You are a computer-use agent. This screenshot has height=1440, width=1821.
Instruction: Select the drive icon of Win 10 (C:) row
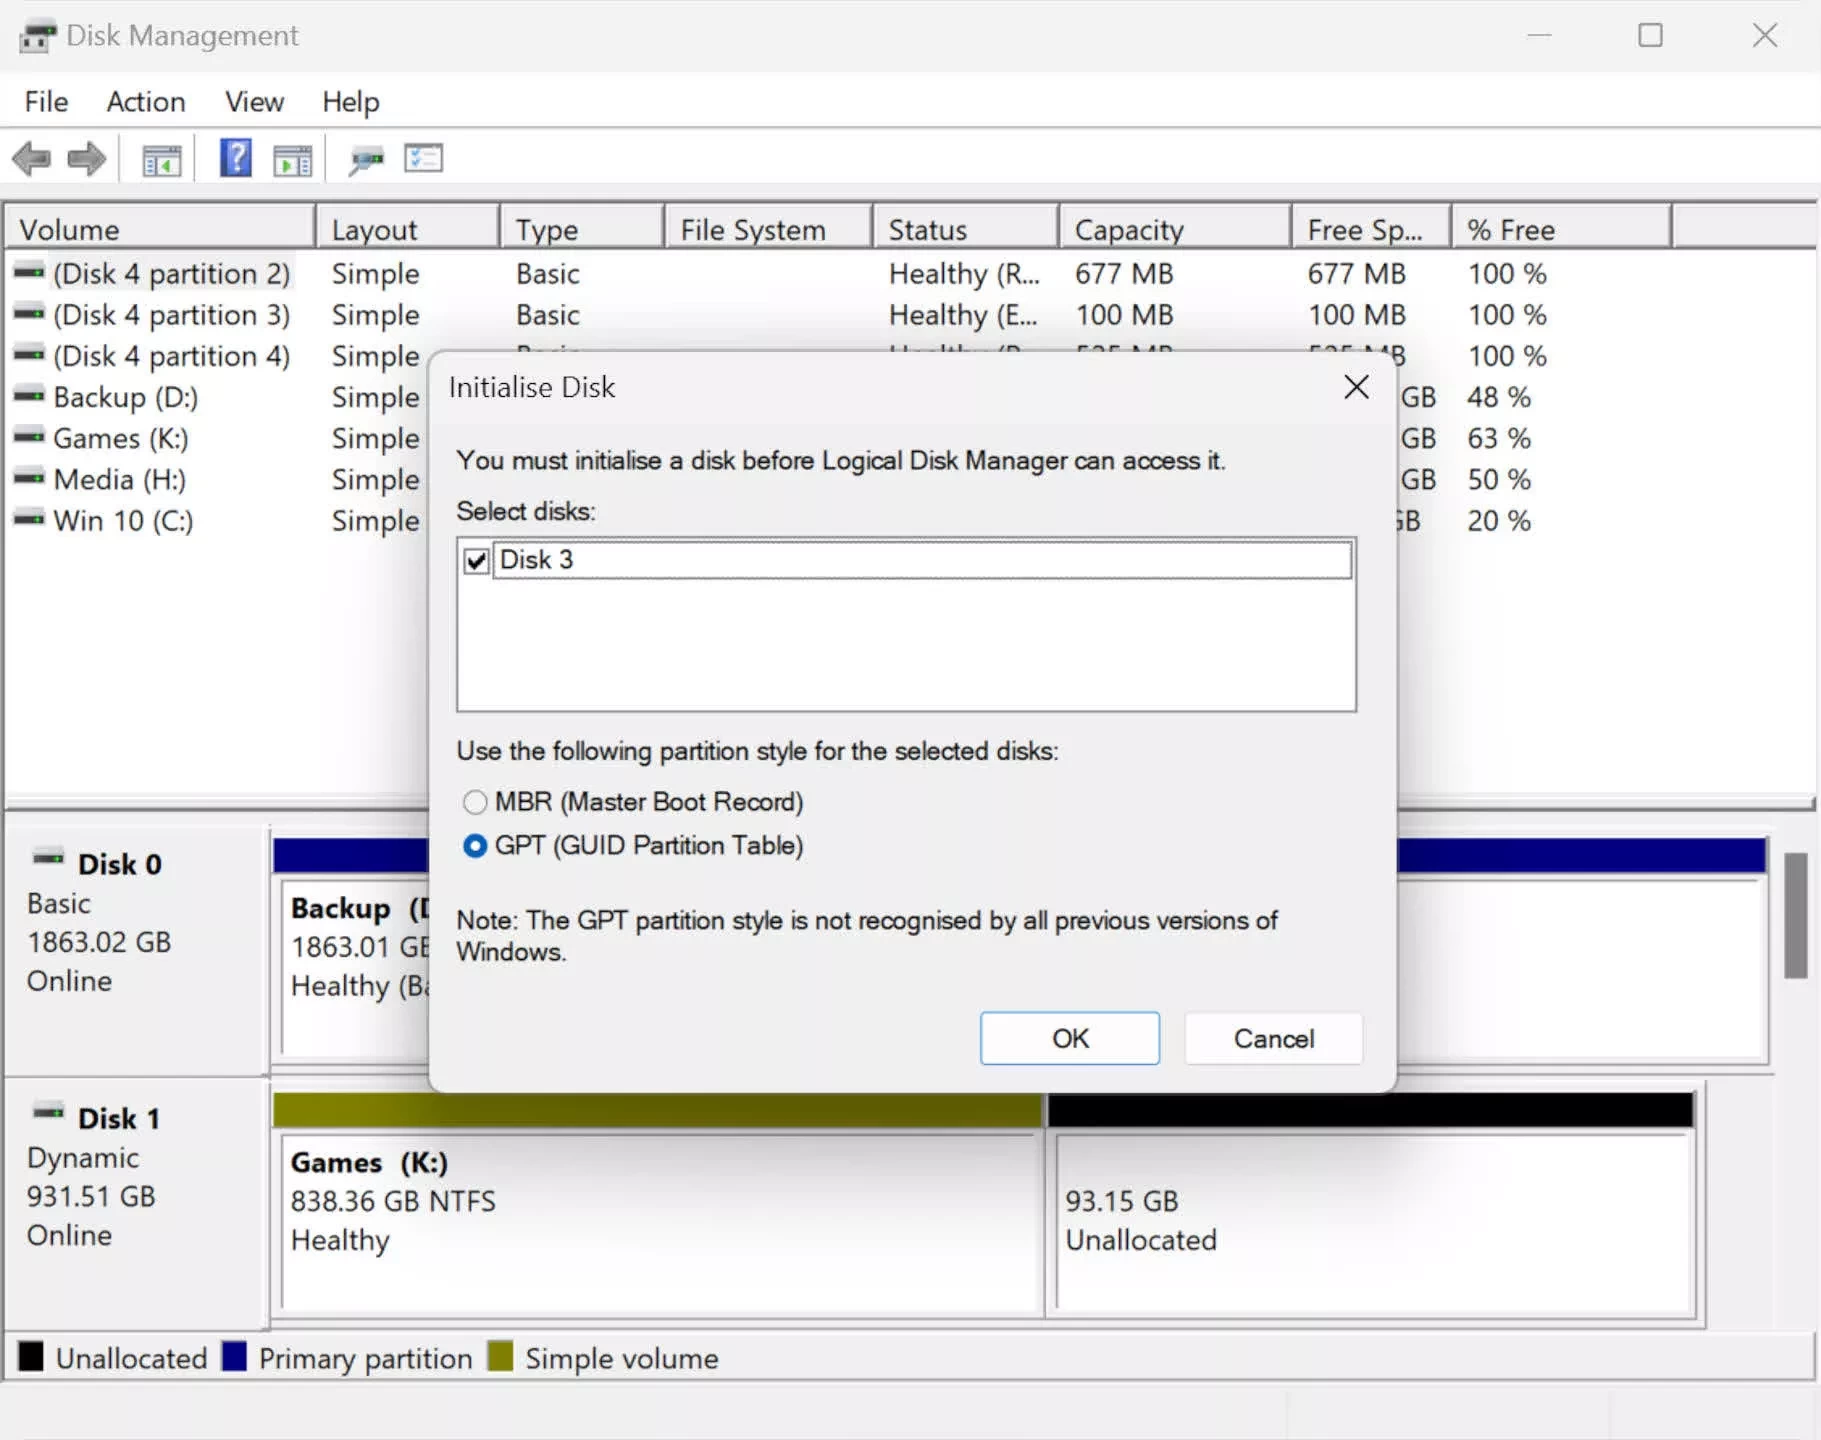[x=29, y=518]
